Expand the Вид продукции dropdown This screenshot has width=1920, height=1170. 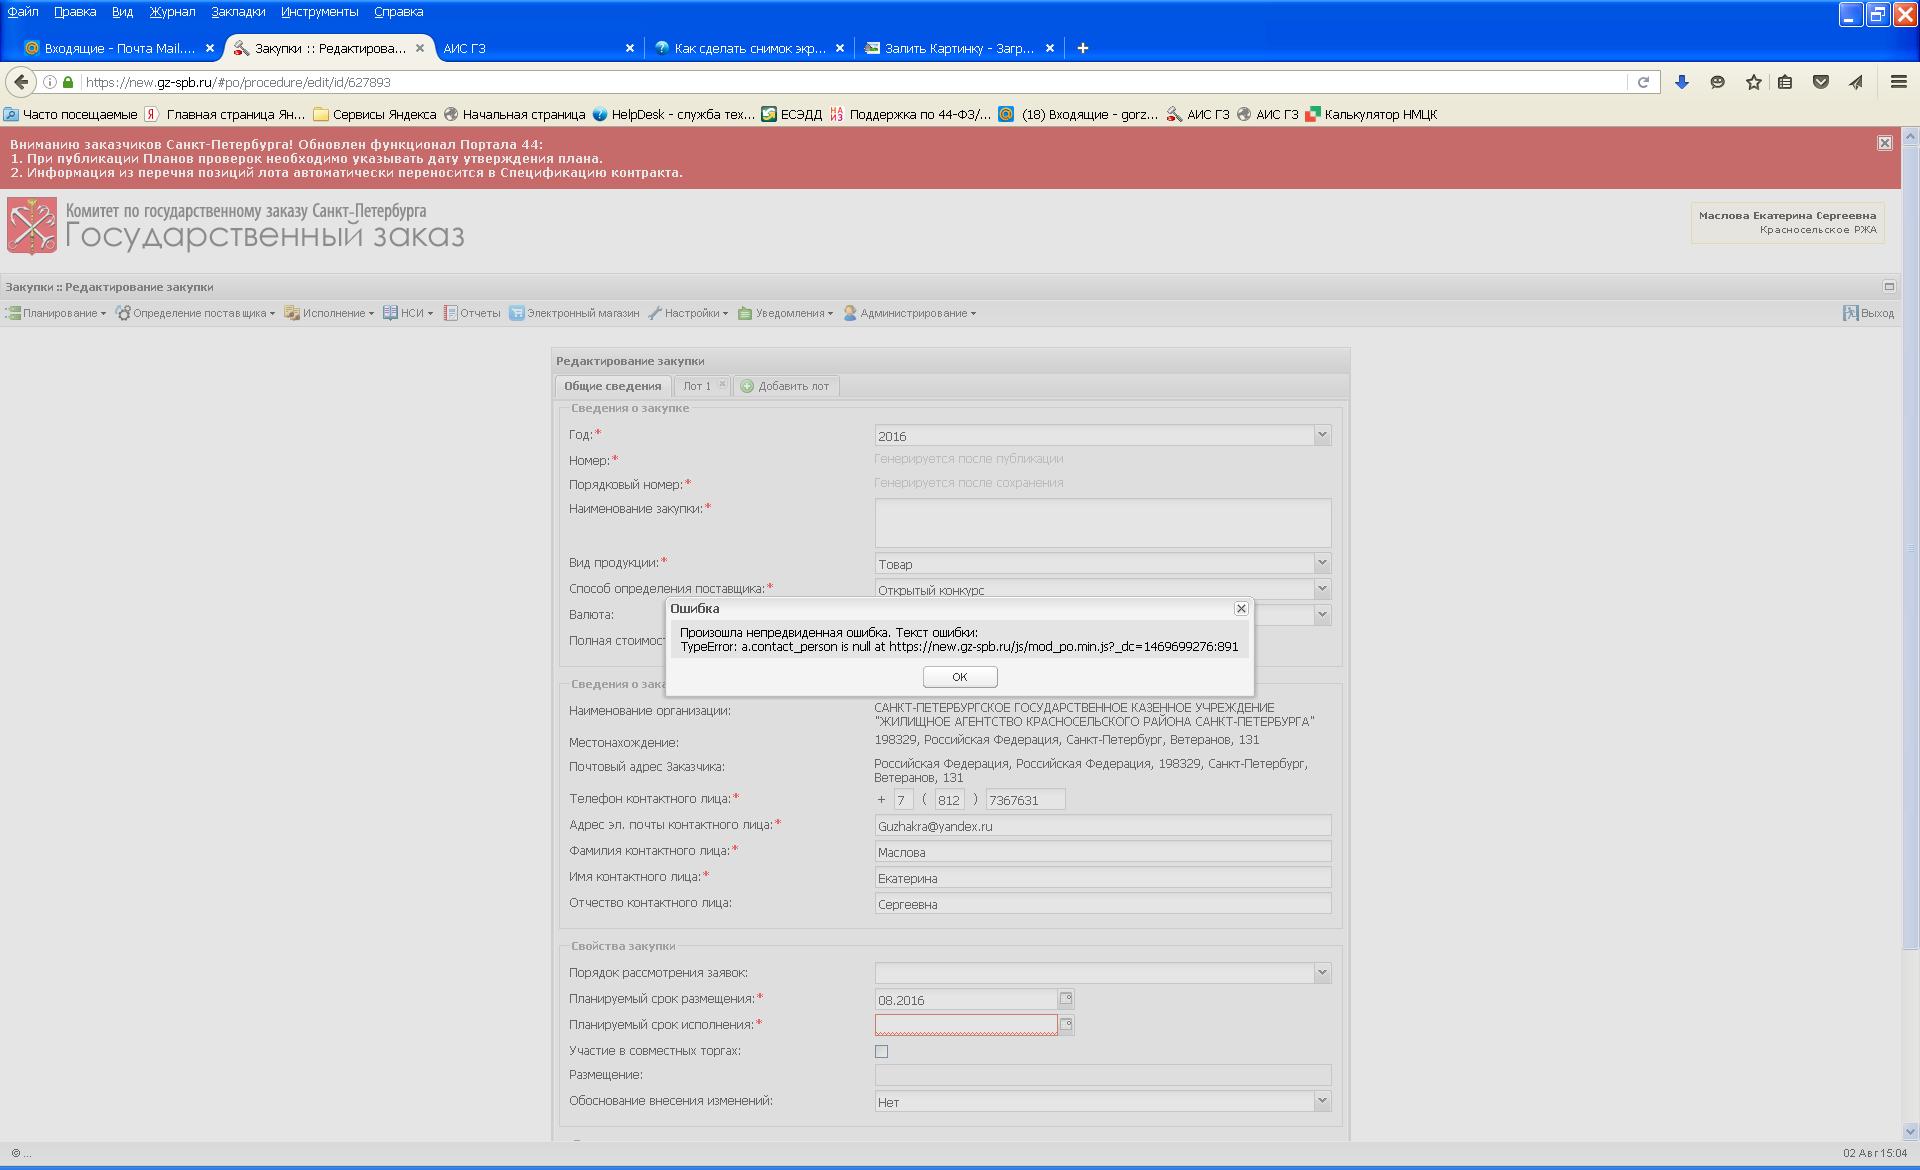coord(1321,563)
